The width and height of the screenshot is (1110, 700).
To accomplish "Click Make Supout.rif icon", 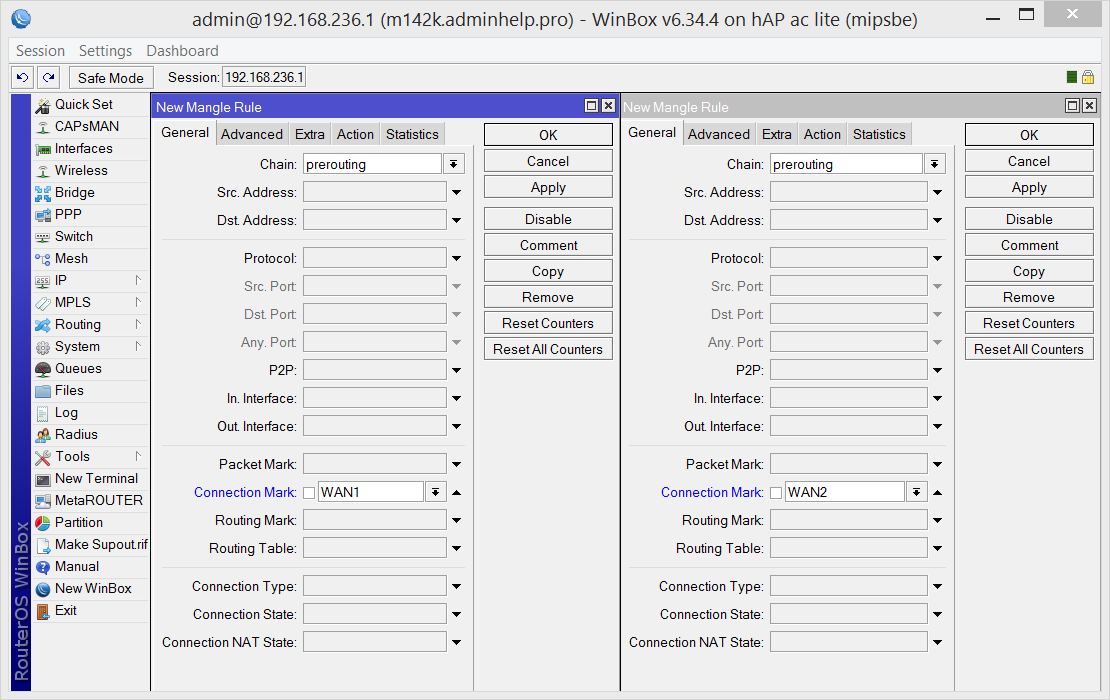I will (x=43, y=545).
